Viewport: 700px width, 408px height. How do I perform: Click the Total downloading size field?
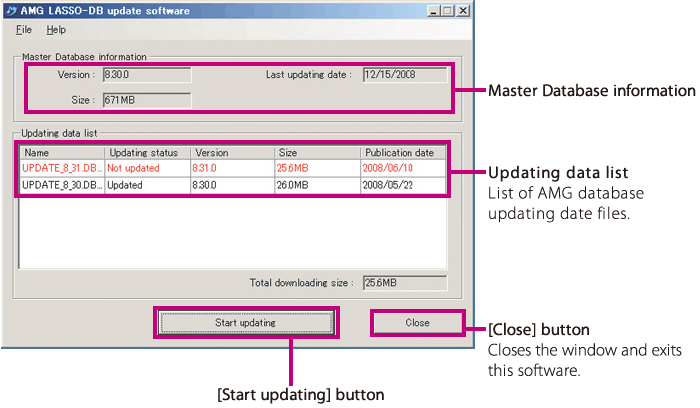[x=404, y=283]
